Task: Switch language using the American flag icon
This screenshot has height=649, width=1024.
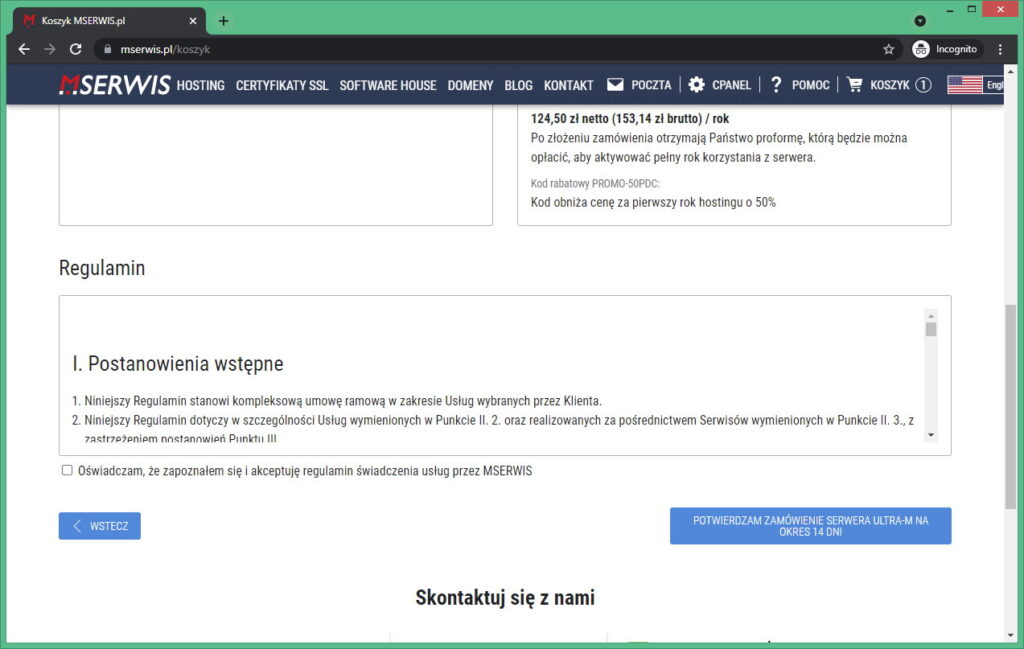Action: pos(963,85)
